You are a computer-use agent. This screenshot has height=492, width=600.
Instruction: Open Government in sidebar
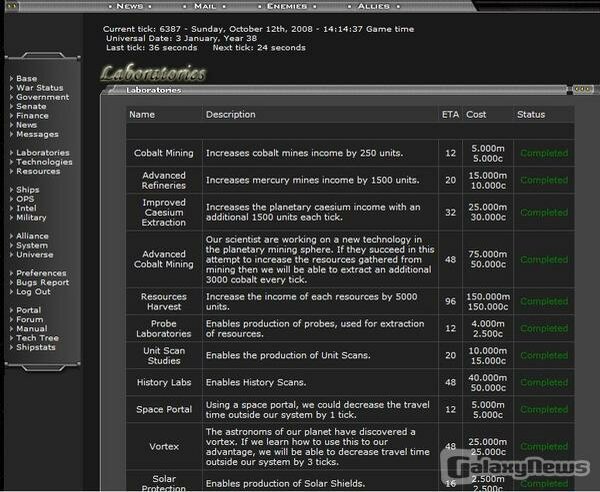[42, 97]
